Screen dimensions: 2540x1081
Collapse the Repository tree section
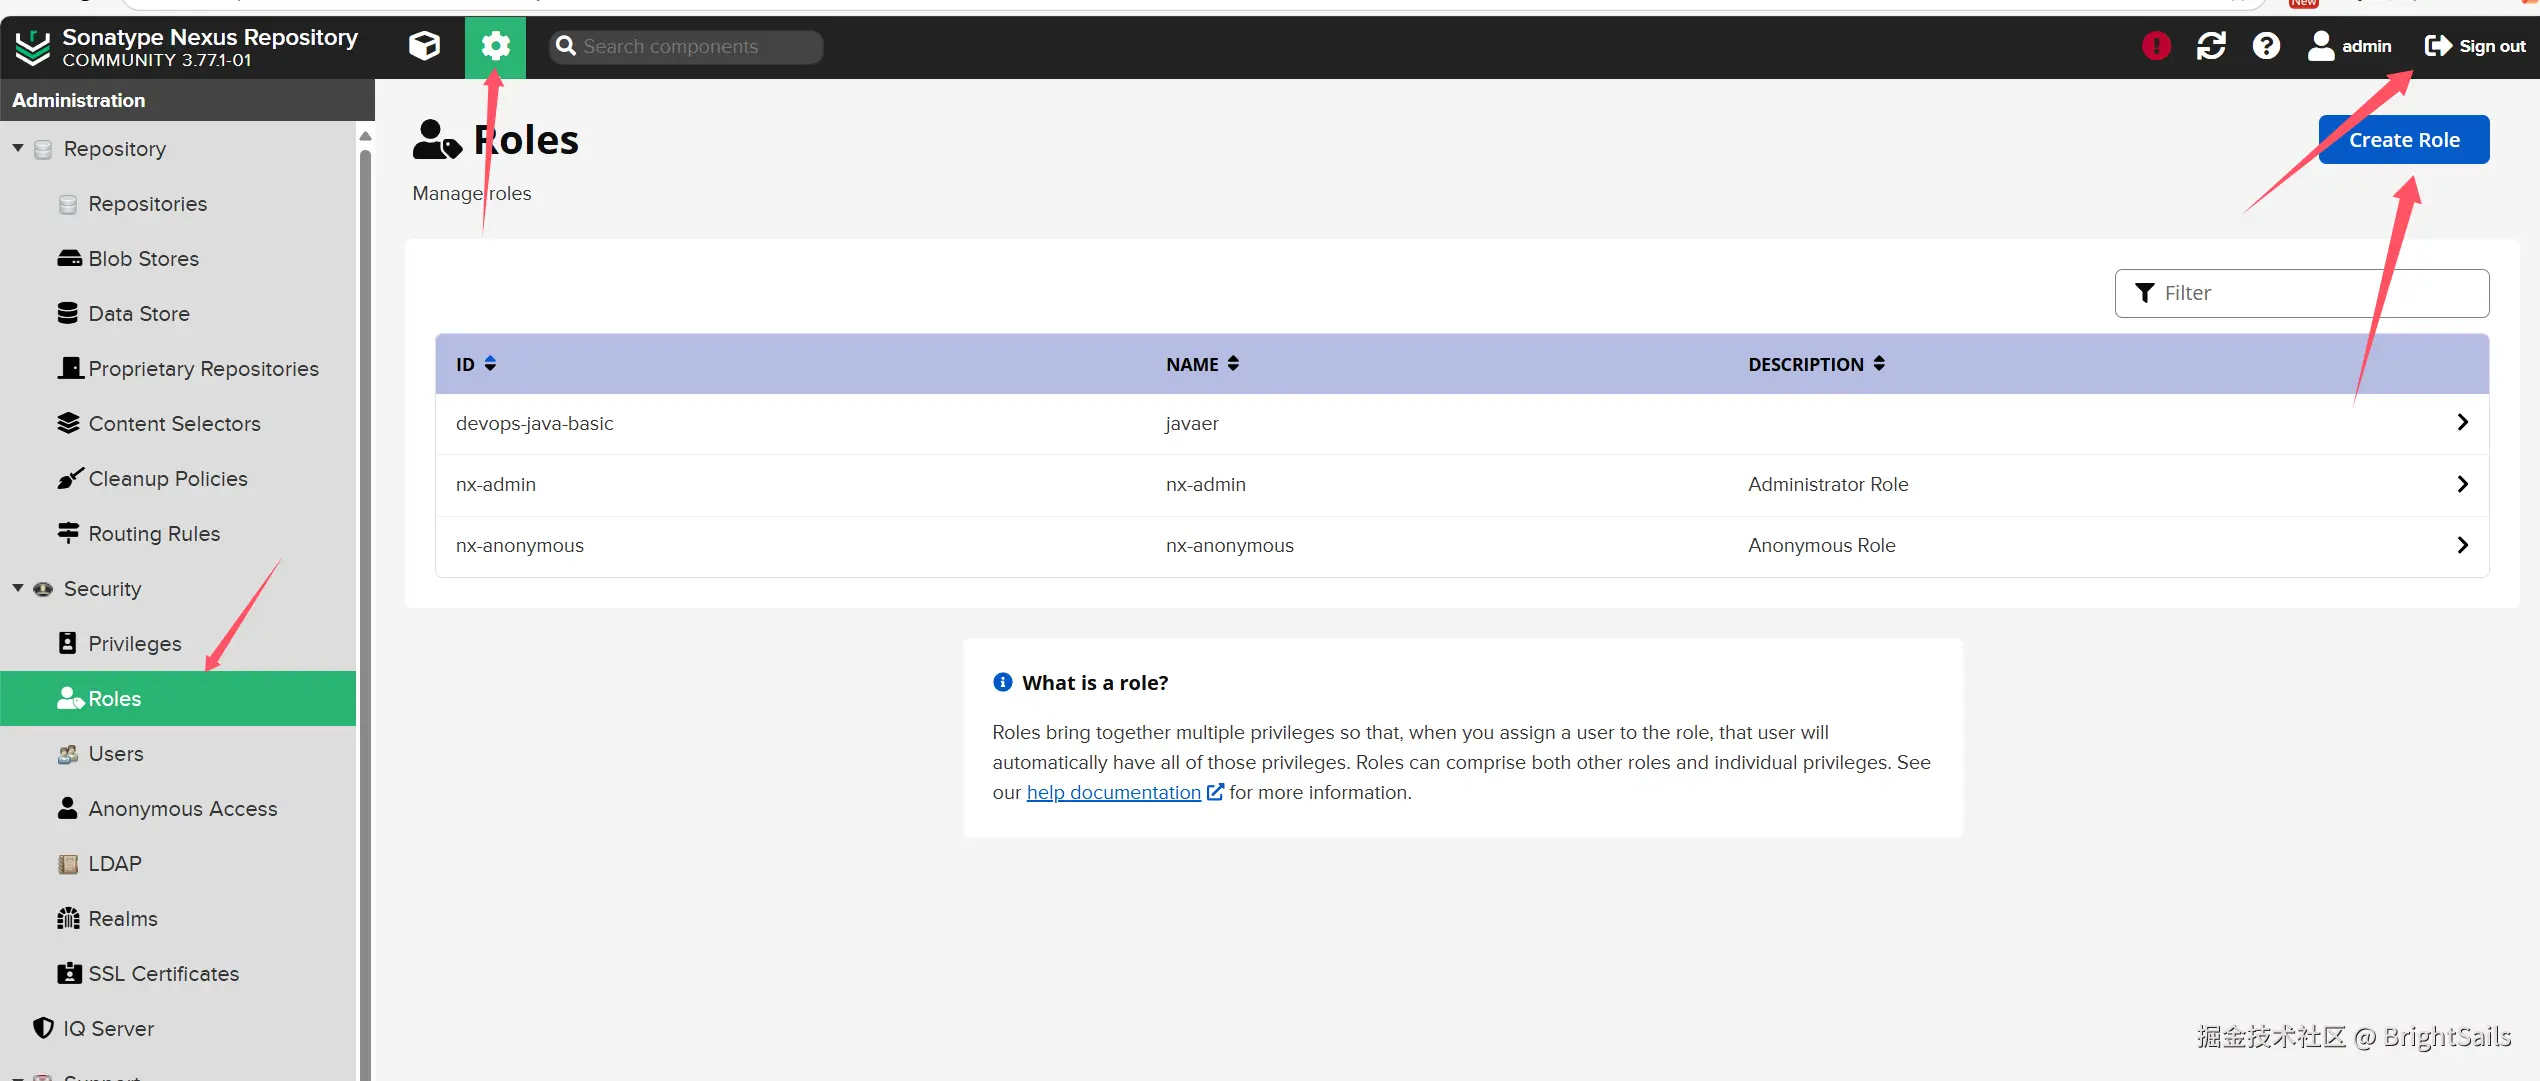click(x=18, y=148)
